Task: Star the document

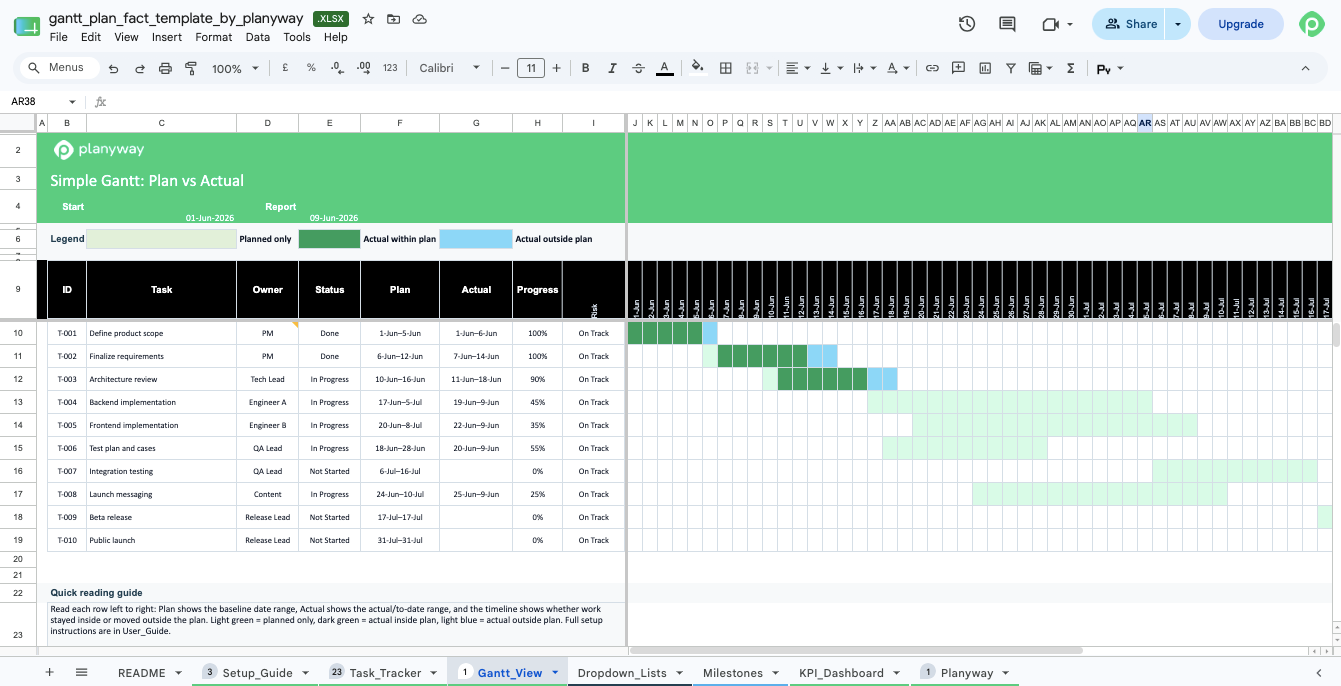Action: coord(368,19)
